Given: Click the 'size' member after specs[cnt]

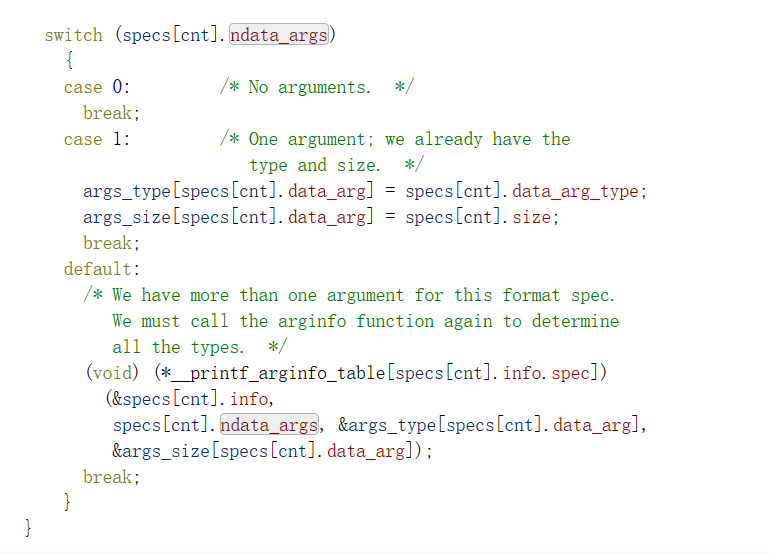Looking at the screenshot, I should coord(532,217).
